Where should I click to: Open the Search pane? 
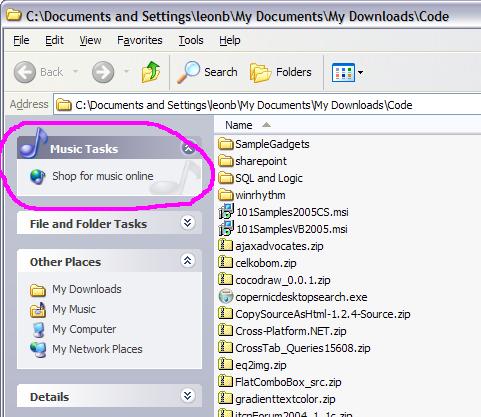click(207, 72)
